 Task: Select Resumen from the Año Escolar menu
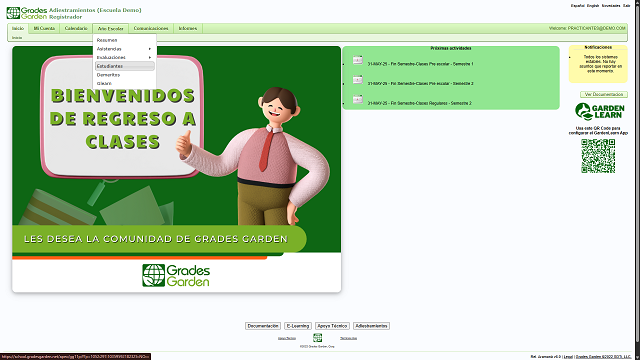(x=124, y=40)
